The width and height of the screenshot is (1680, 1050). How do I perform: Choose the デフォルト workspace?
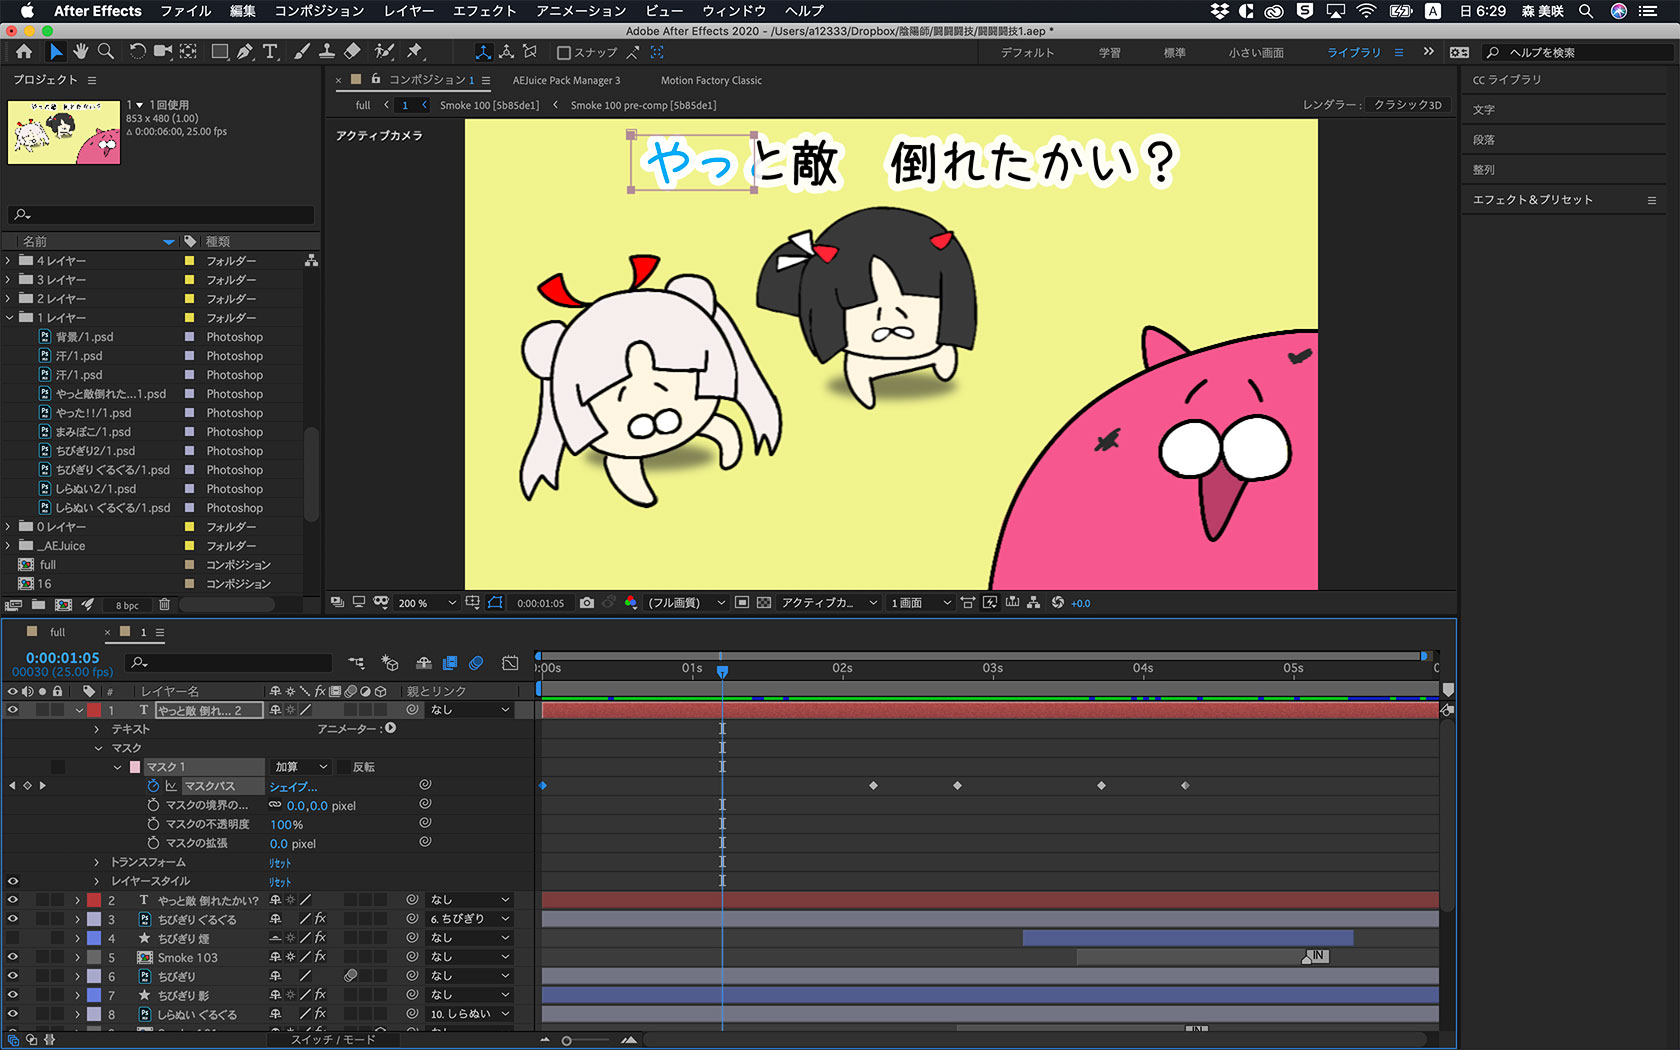tap(1027, 53)
